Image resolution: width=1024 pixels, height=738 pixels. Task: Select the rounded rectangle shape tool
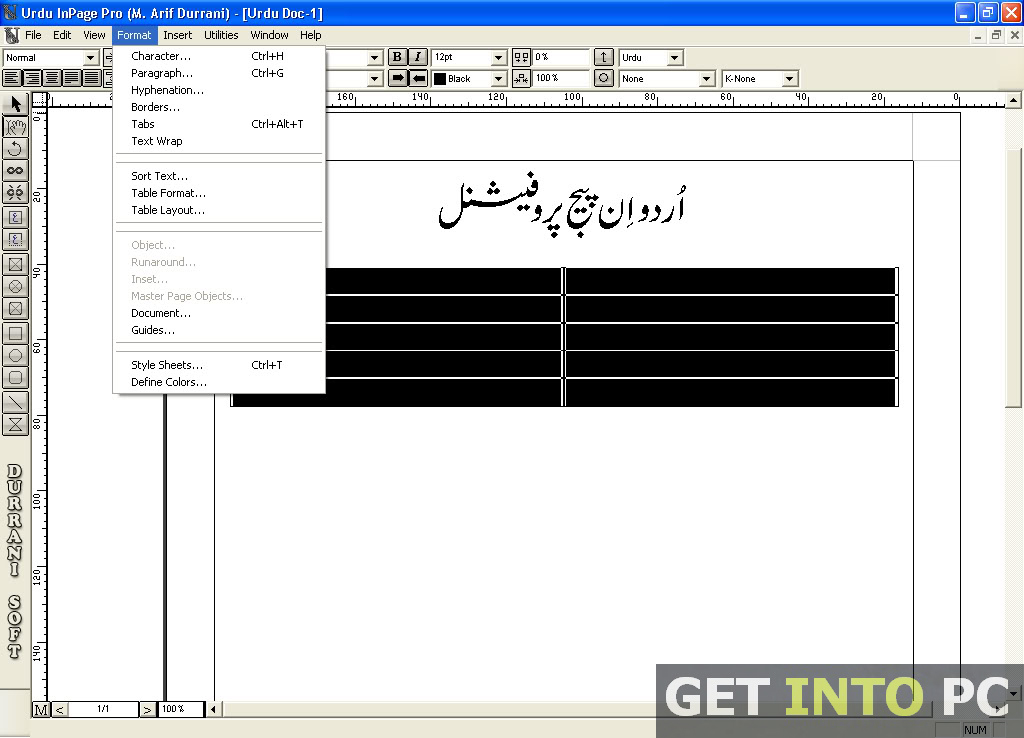pos(16,378)
